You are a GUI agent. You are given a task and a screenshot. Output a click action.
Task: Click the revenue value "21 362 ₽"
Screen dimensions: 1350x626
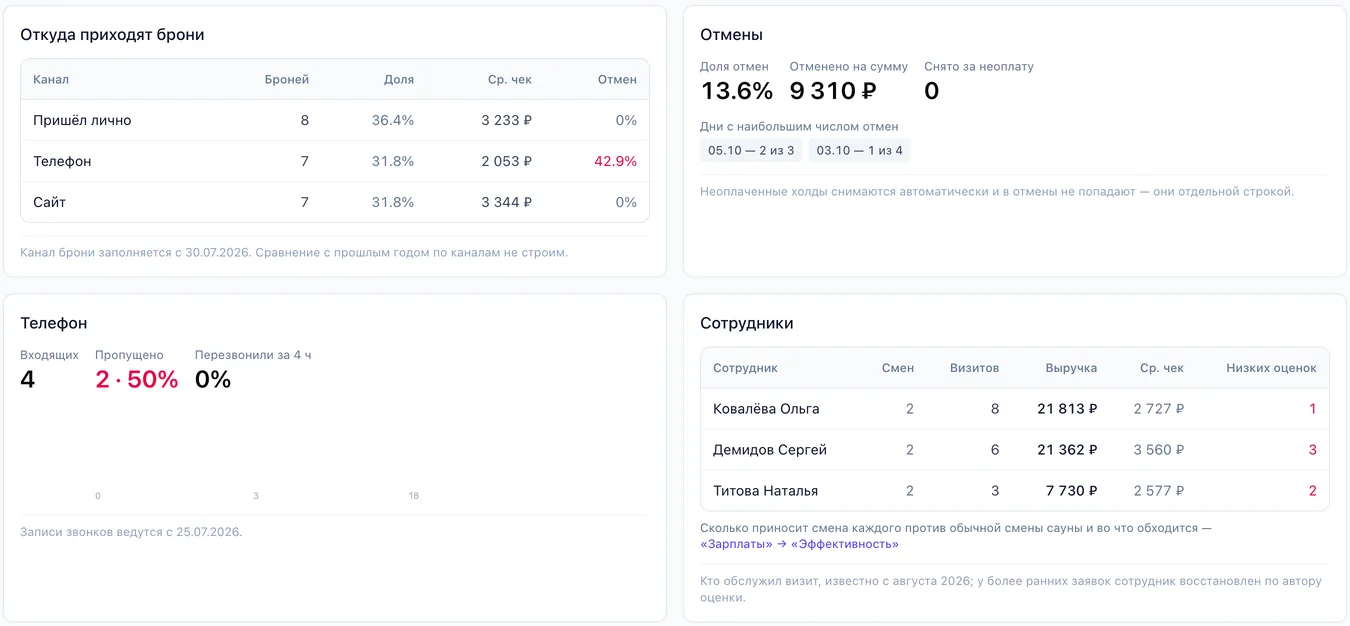(1067, 450)
